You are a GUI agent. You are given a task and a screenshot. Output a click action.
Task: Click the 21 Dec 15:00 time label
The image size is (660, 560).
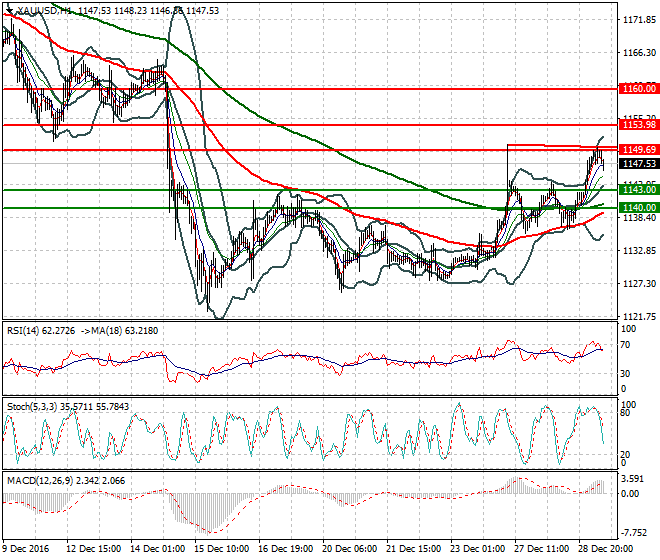tap(414, 549)
